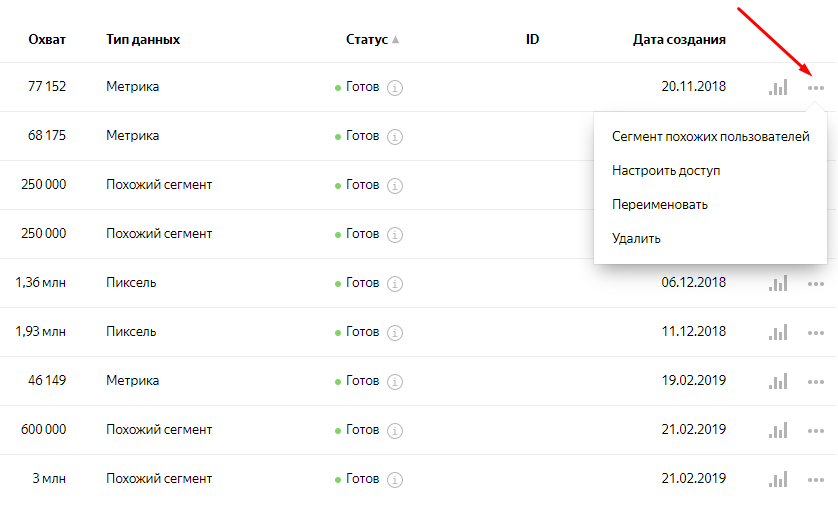
Task: Click the status info icon in the 77 152 row
Action: tap(395, 87)
